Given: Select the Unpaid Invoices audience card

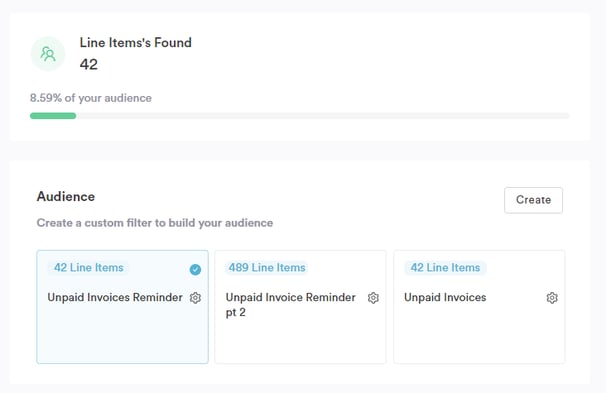Looking at the screenshot, I should (x=479, y=307).
